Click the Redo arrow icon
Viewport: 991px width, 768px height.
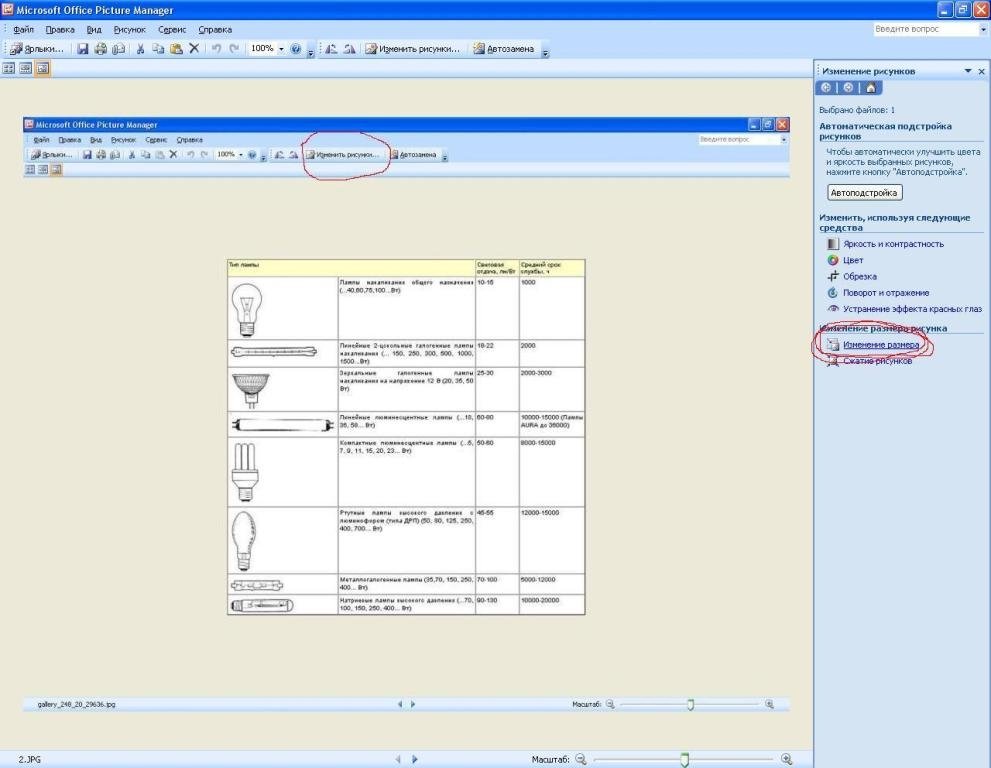[234, 49]
